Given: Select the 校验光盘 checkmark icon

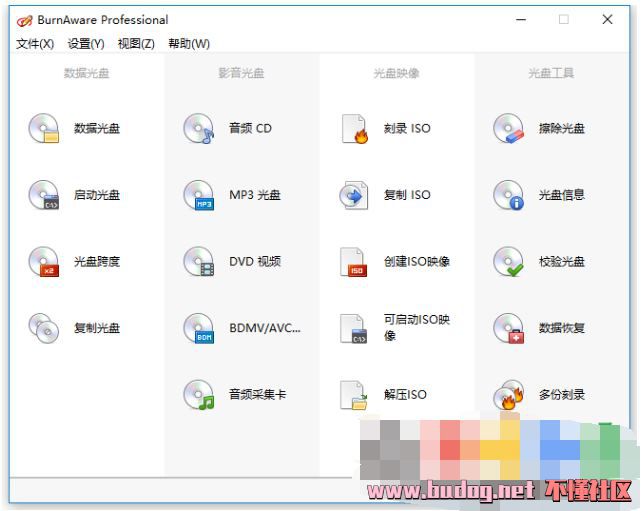Looking at the screenshot, I should 509,262.
